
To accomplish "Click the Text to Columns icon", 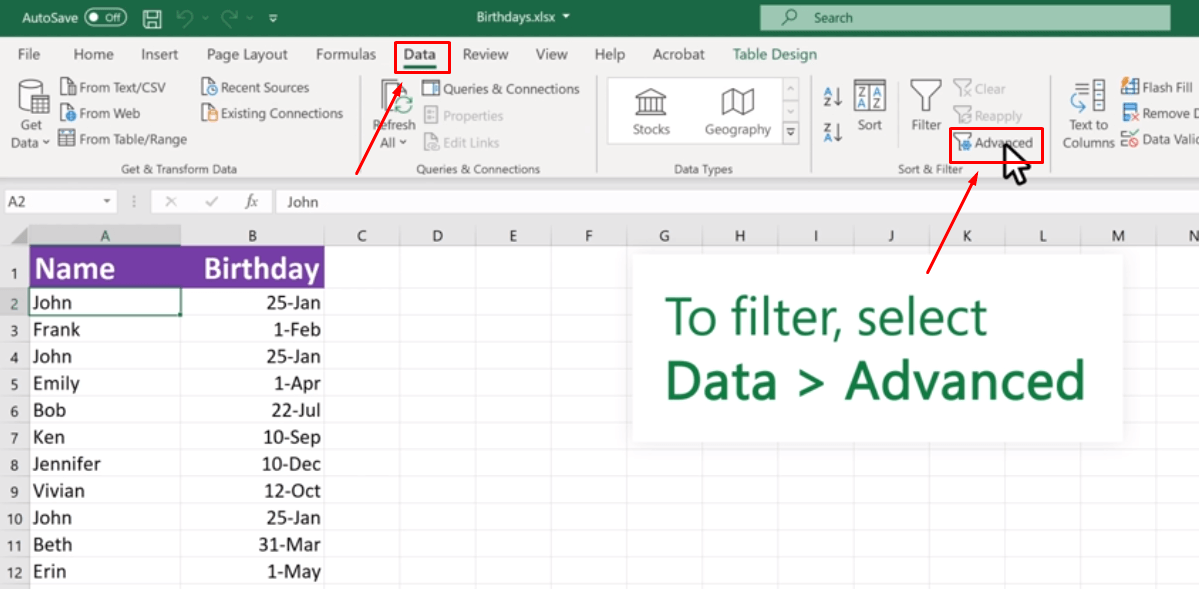I will click(1087, 100).
